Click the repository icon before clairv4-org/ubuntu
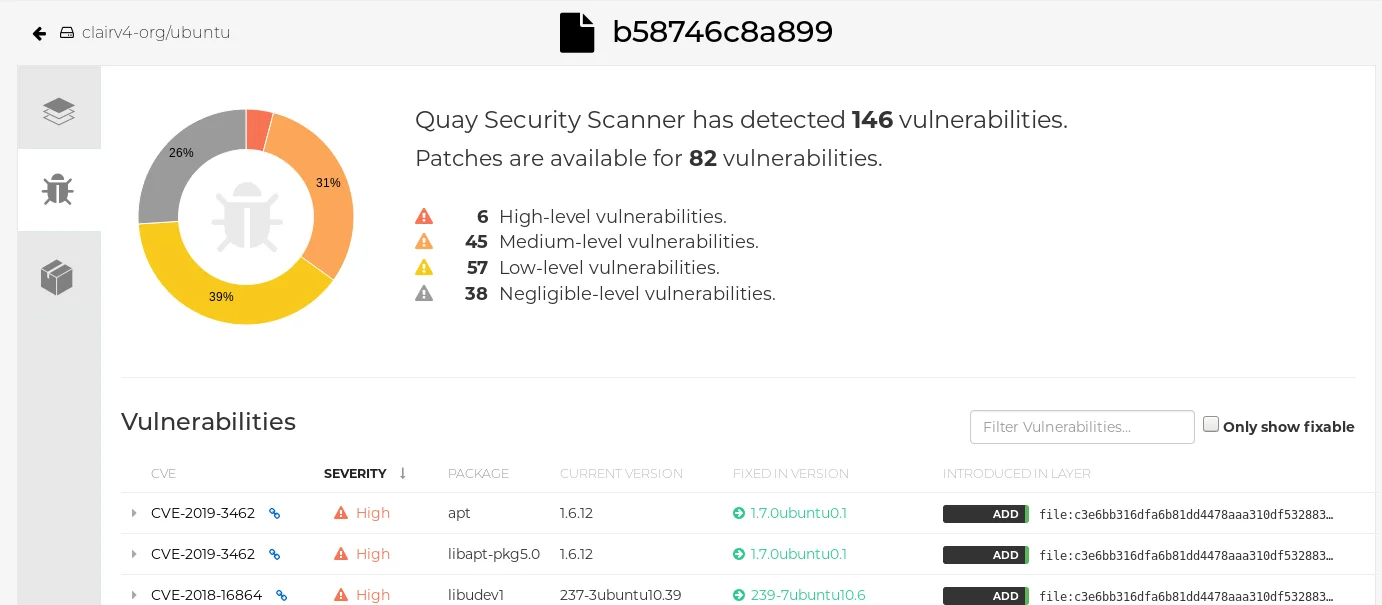This screenshot has width=1382, height=605. [x=66, y=32]
